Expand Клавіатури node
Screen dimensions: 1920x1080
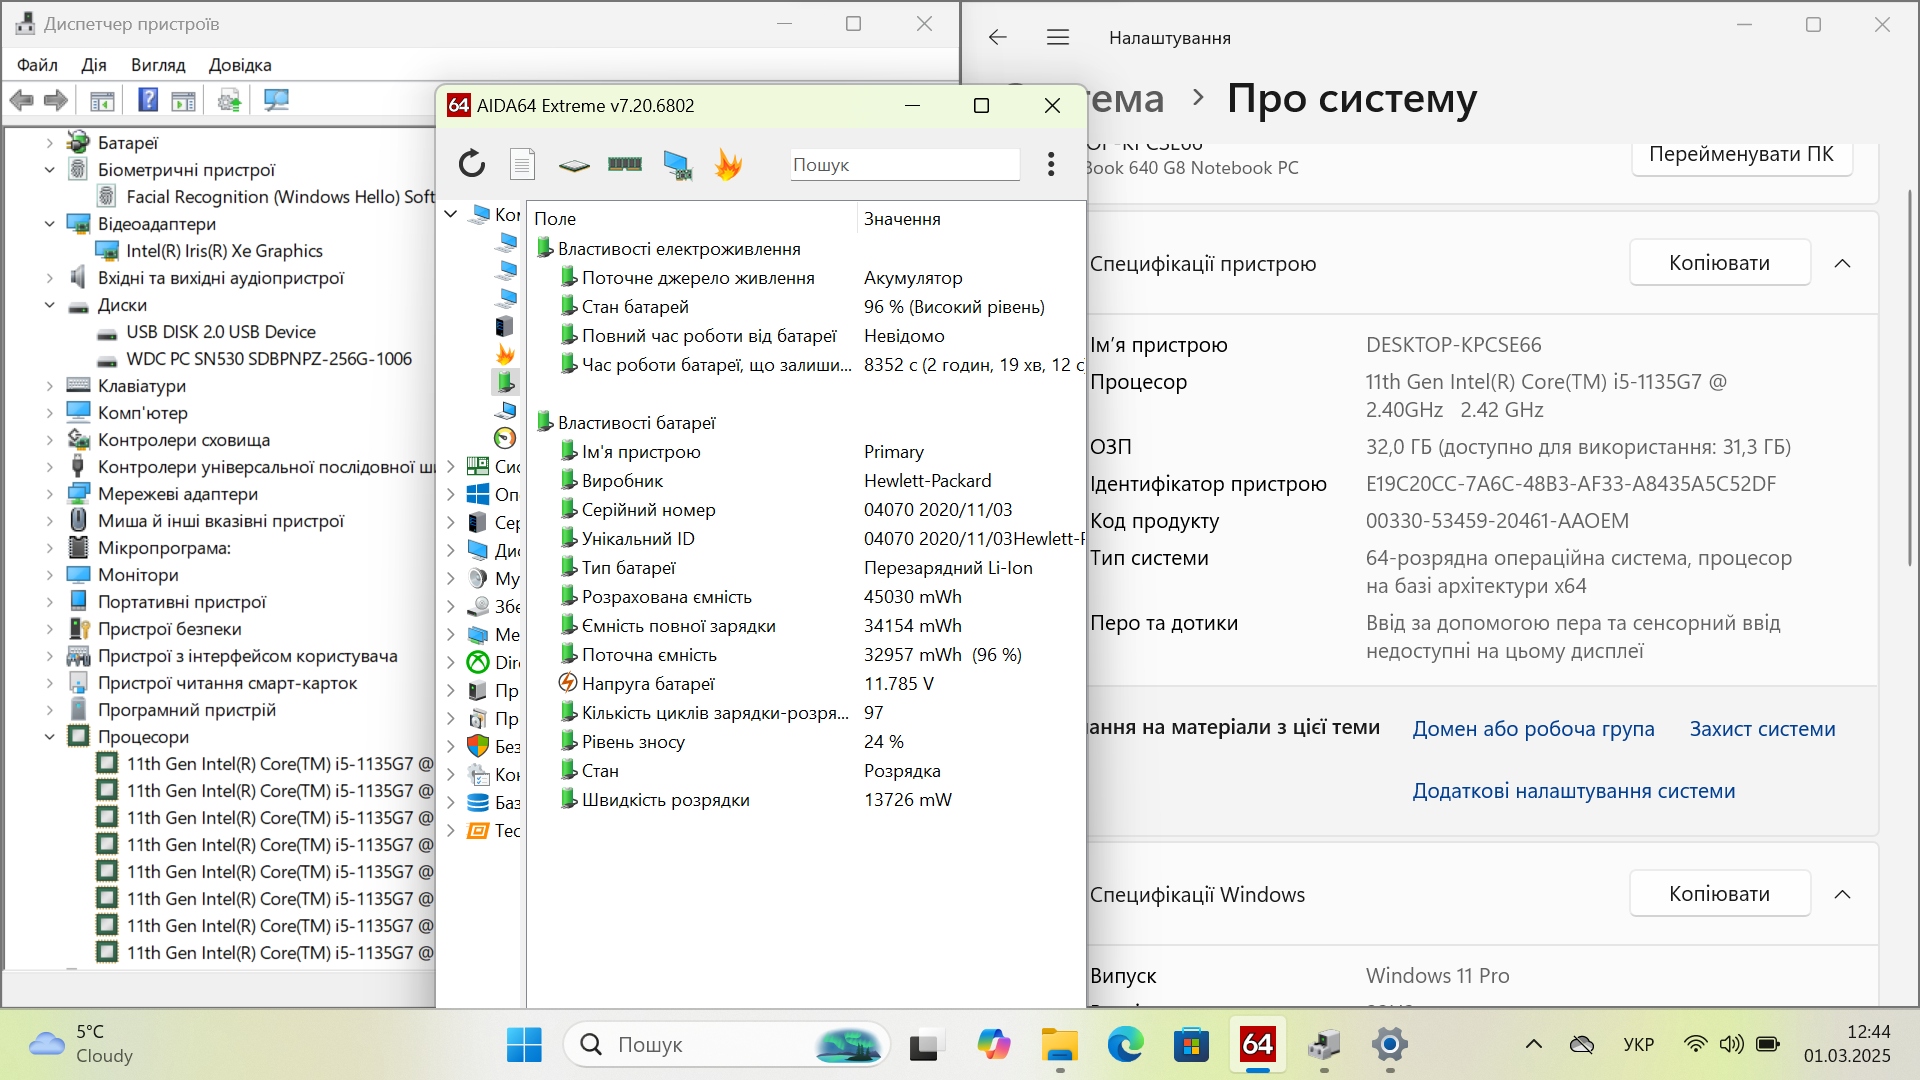click(50, 386)
